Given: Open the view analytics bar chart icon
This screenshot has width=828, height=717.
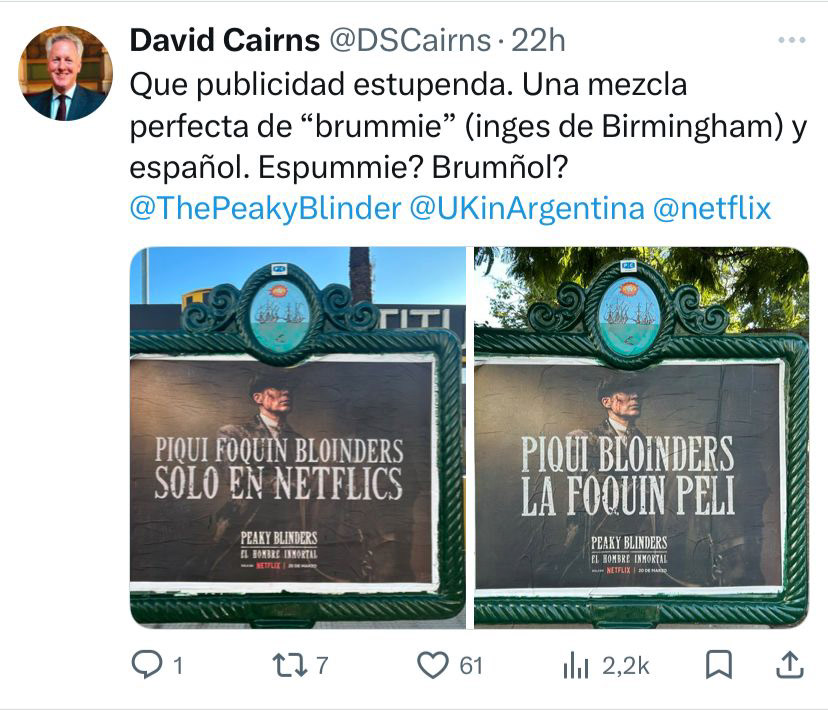Looking at the screenshot, I should coord(576,665).
